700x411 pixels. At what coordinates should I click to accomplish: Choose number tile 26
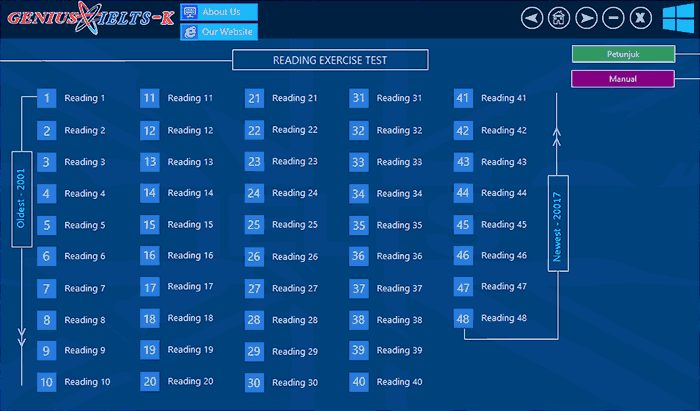pyautogui.click(x=254, y=257)
